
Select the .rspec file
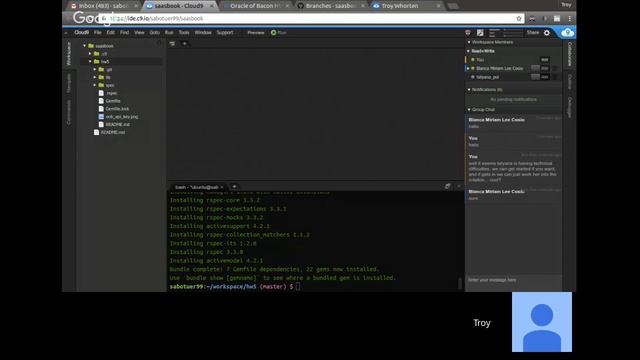point(111,93)
